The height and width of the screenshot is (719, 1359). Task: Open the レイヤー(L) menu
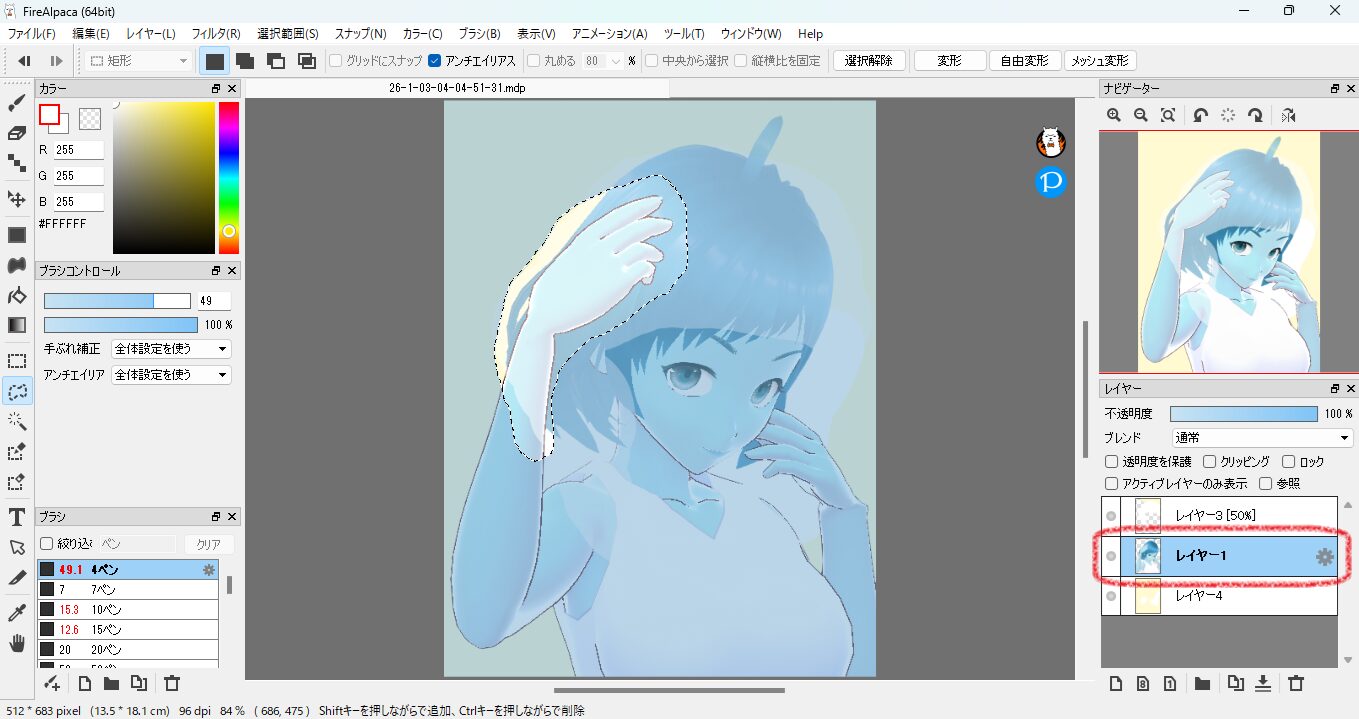click(151, 34)
